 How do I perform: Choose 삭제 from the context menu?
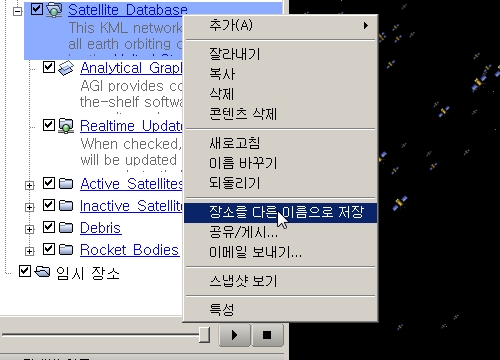[280, 94]
